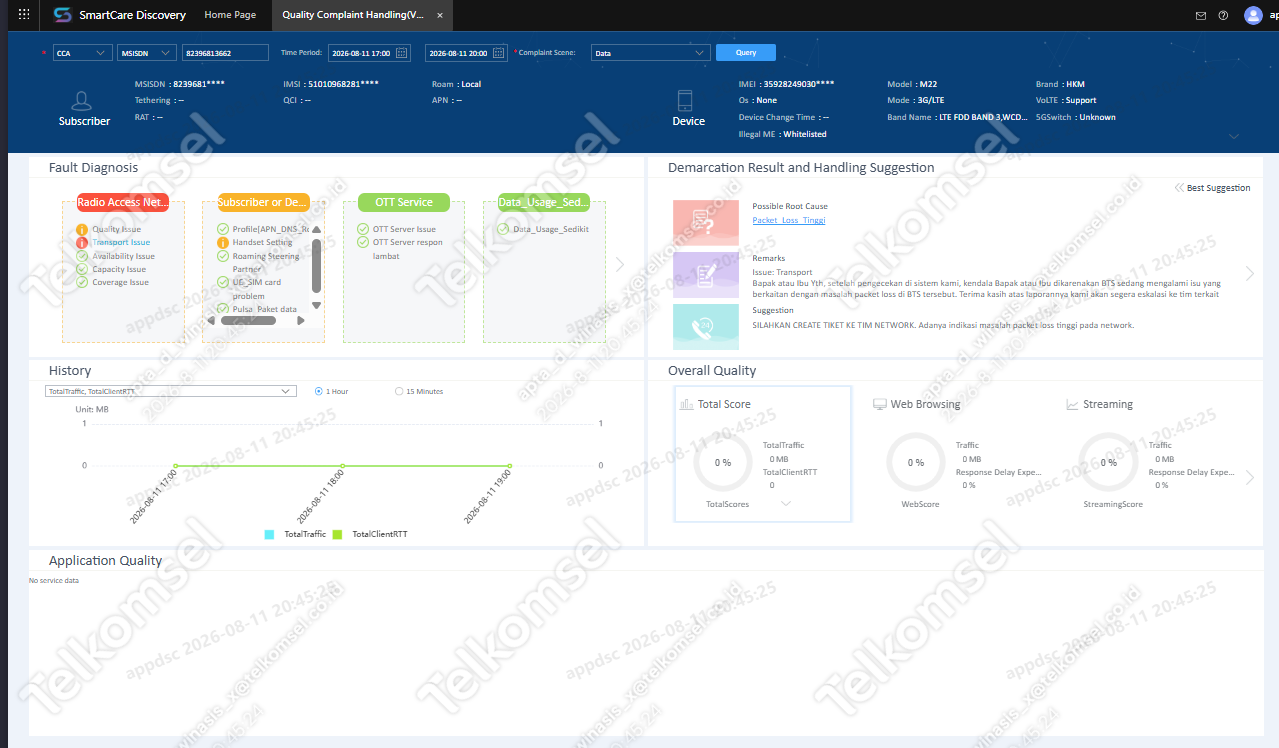Select the OTT Service category header

click(x=404, y=202)
